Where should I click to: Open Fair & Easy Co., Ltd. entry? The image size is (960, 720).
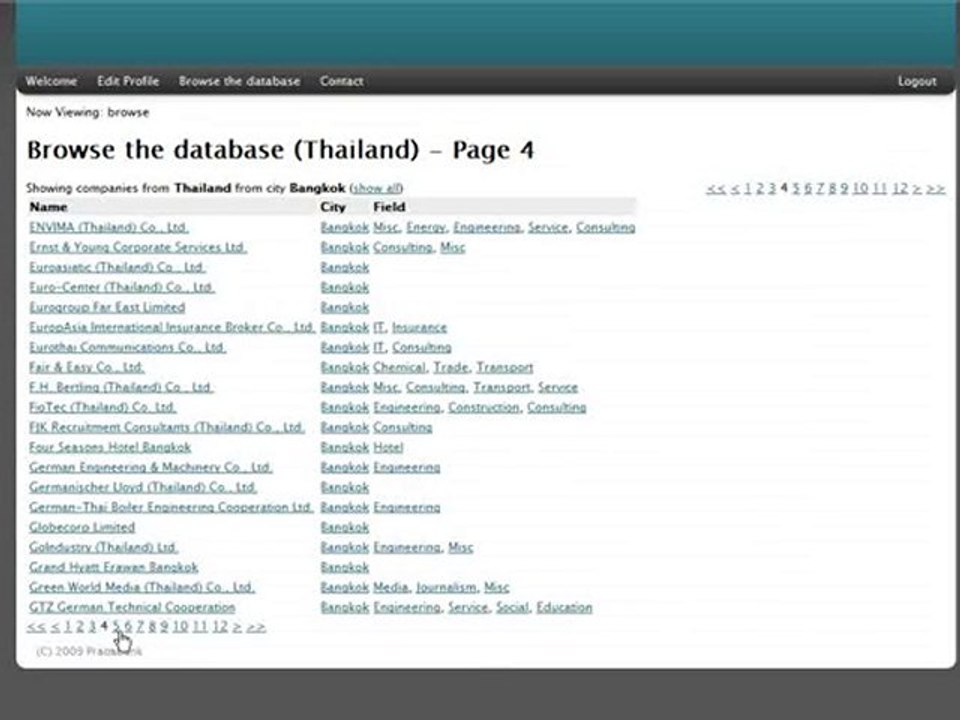[86, 367]
